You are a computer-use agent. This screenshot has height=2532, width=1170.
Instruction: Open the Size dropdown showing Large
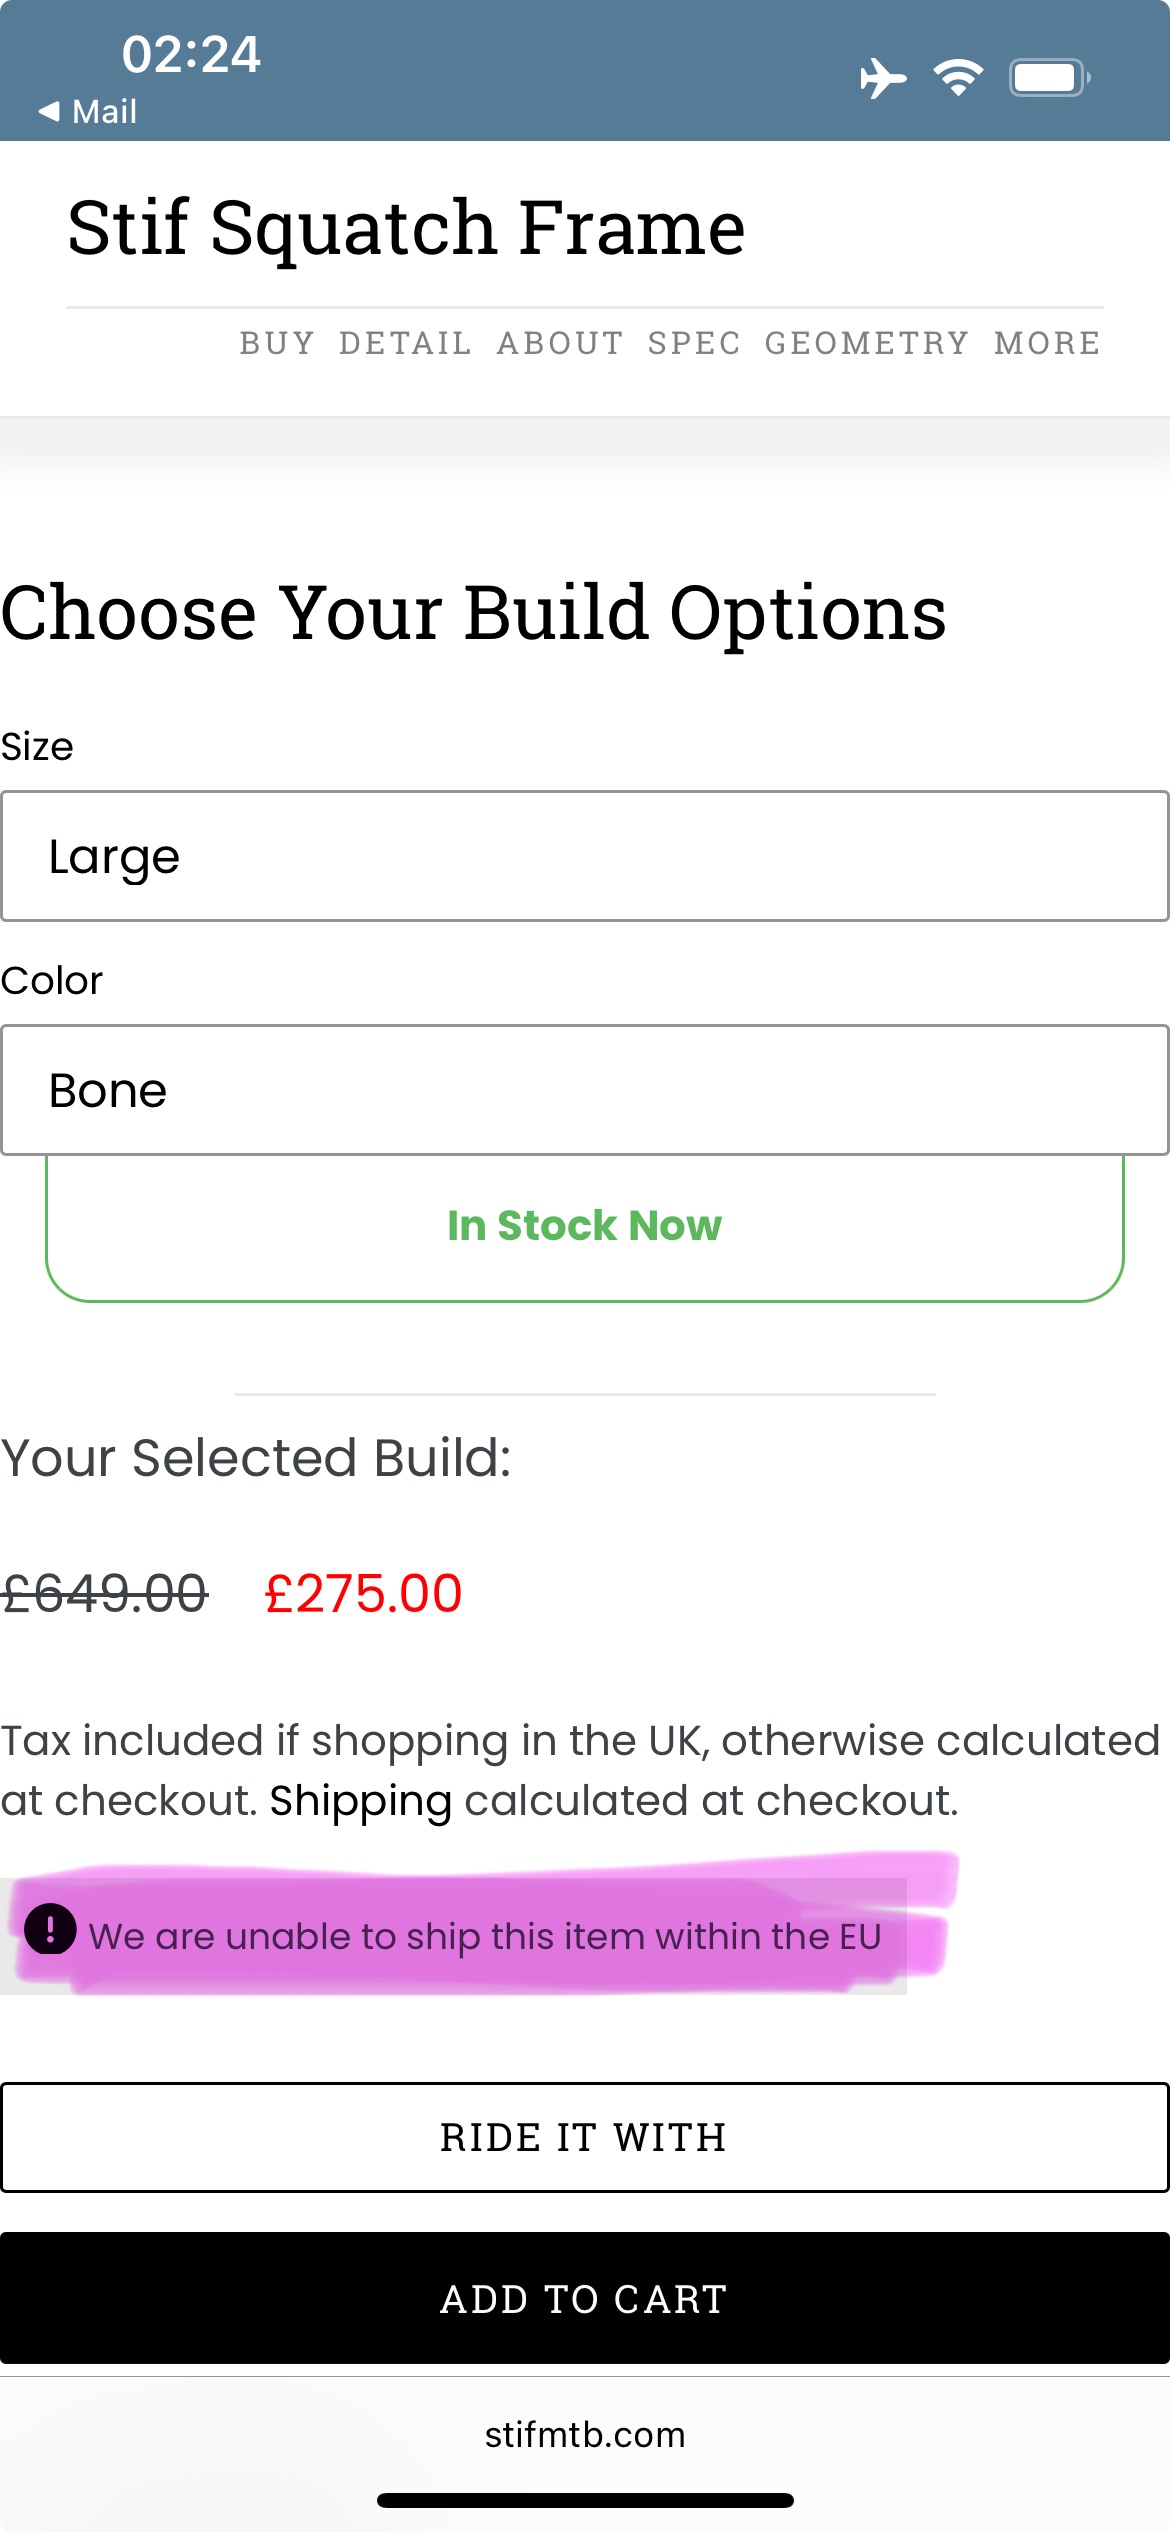[584, 856]
